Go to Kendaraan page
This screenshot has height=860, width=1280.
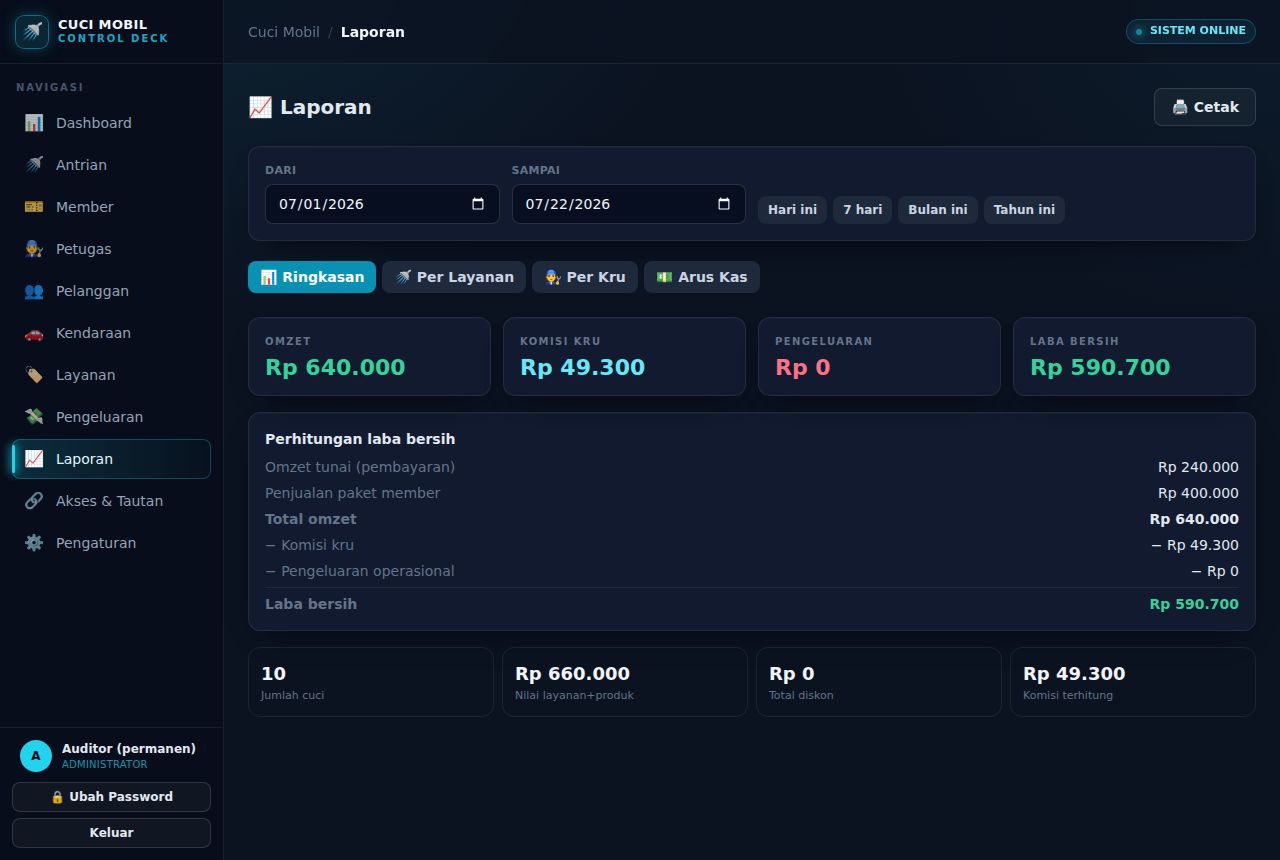coord(111,333)
